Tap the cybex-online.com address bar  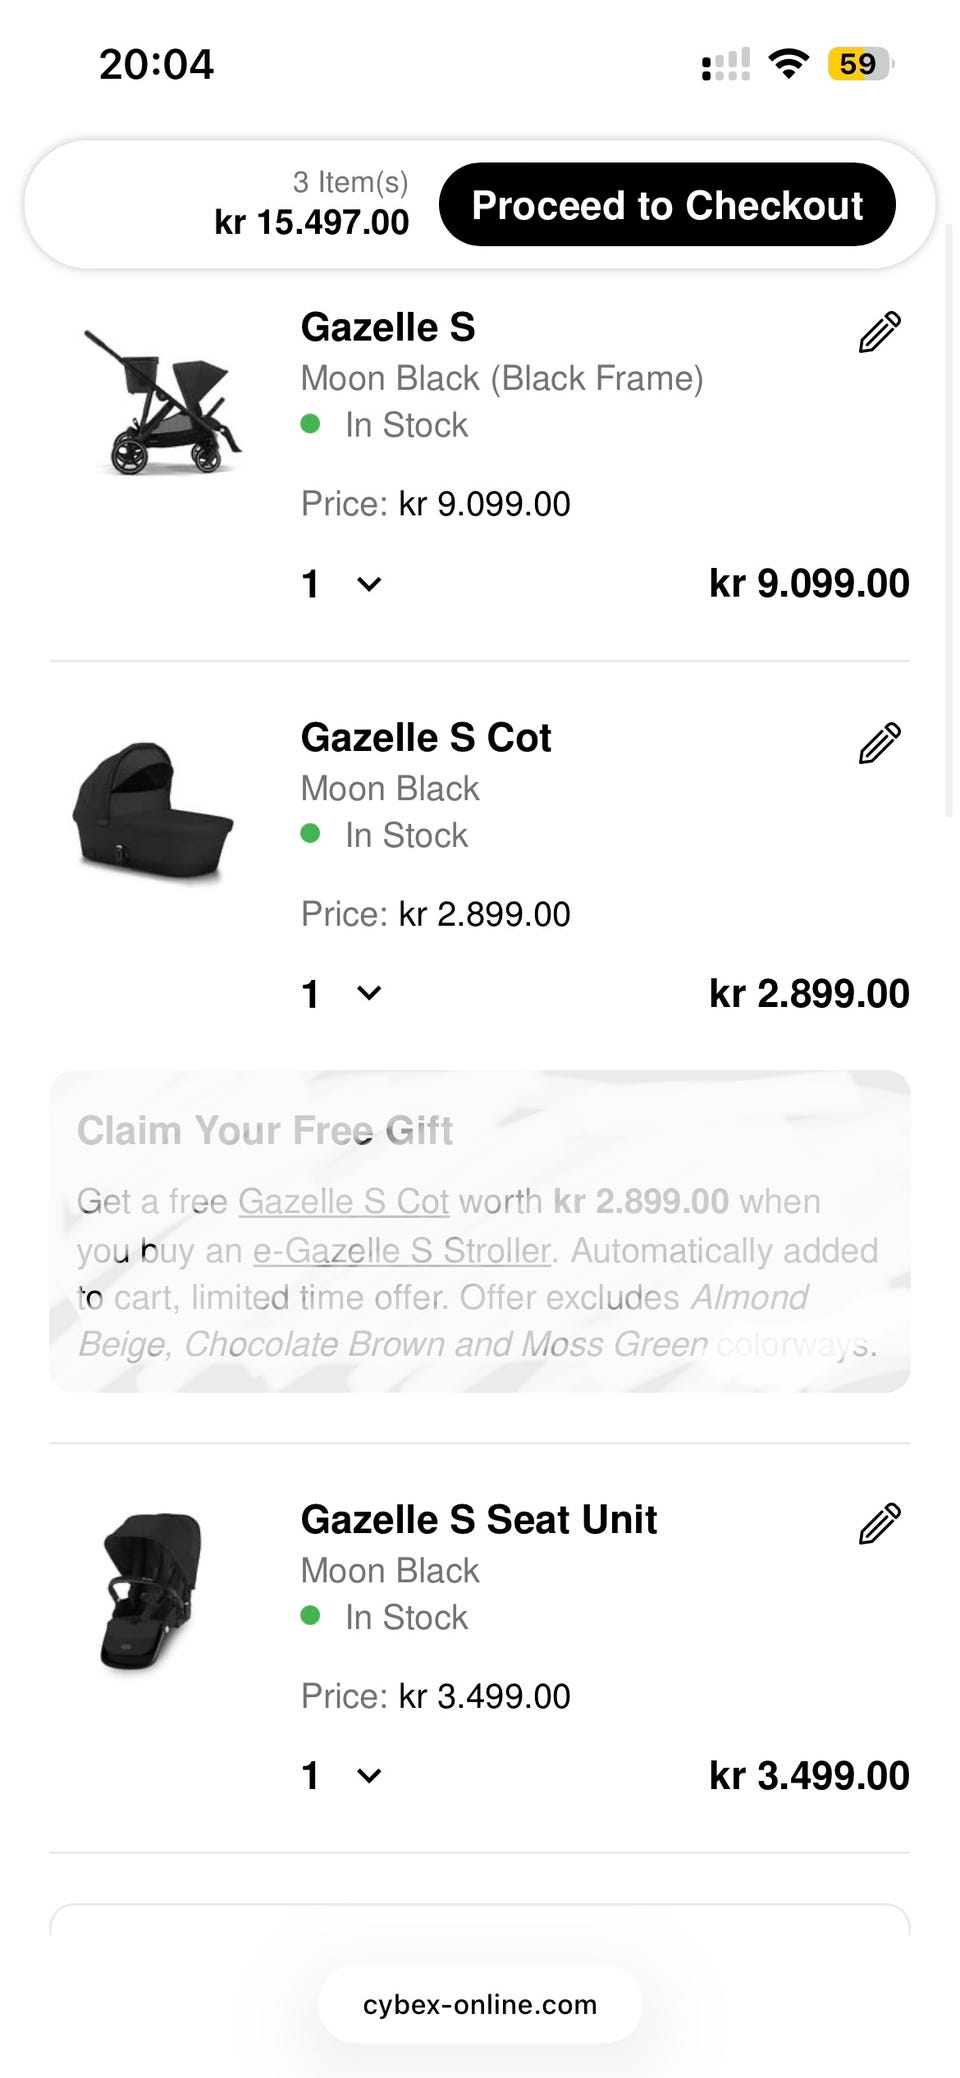(480, 2004)
